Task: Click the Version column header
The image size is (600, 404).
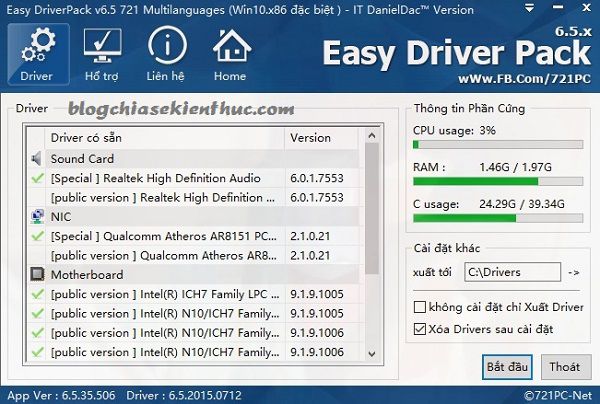Action: (321, 138)
